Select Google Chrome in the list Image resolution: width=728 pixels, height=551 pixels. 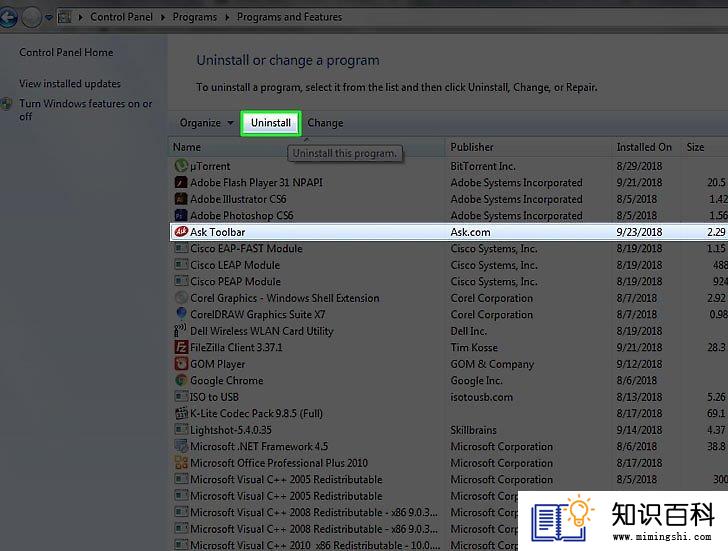[x=227, y=381]
